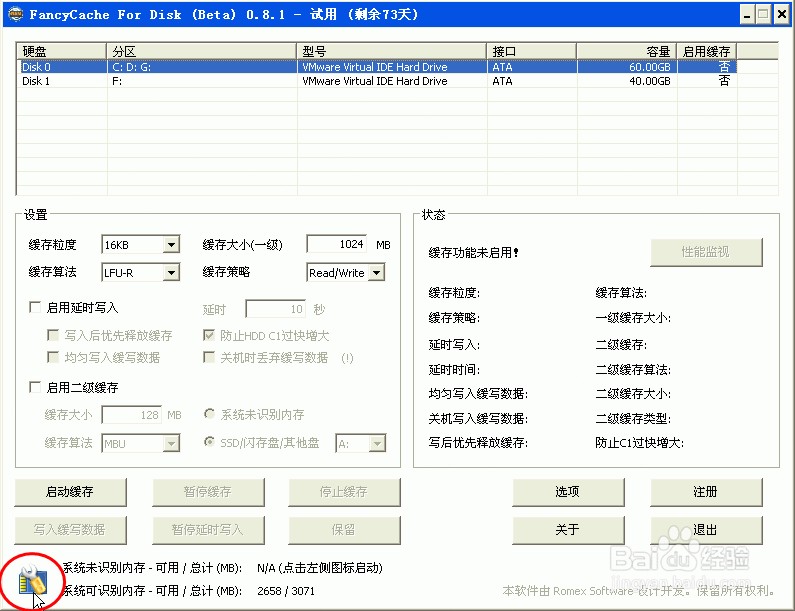Image resolution: width=795 pixels, height=611 pixels.
Task: Click the 注册 register button
Action: coord(706,492)
